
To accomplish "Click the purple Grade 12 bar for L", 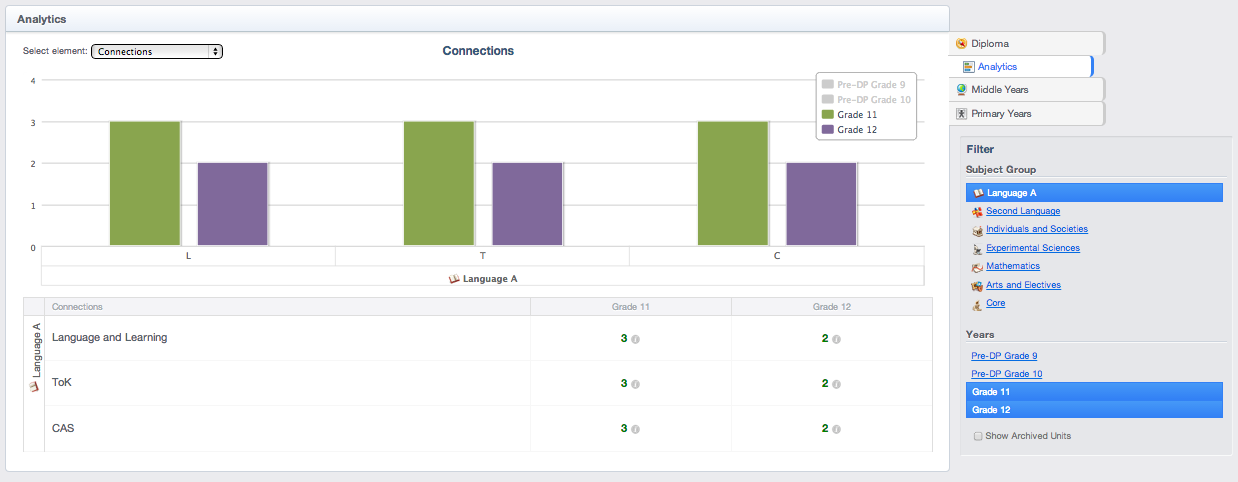I will click(233, 204).
